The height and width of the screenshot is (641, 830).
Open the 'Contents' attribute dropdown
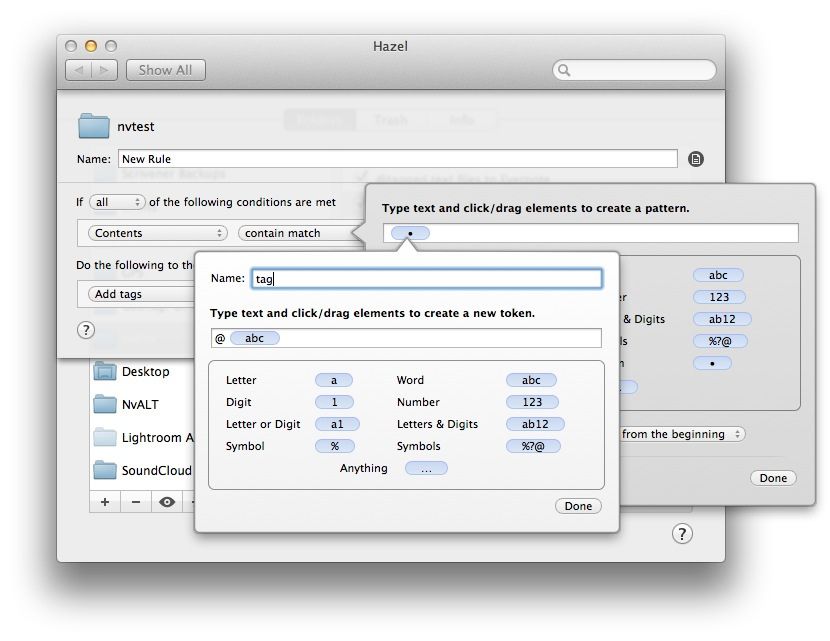(x=157, y=233)
